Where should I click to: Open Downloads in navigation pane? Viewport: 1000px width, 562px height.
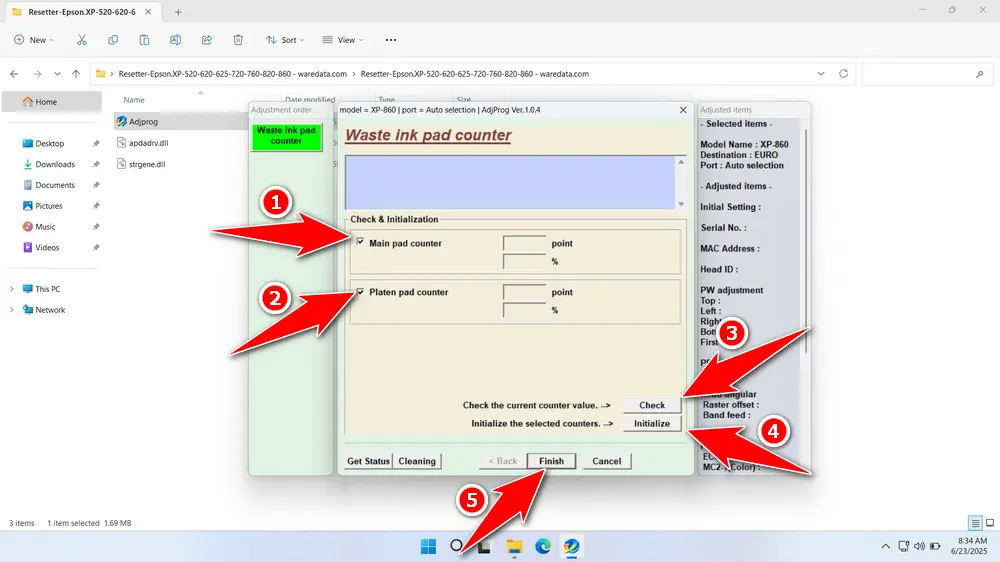[55, 164]
